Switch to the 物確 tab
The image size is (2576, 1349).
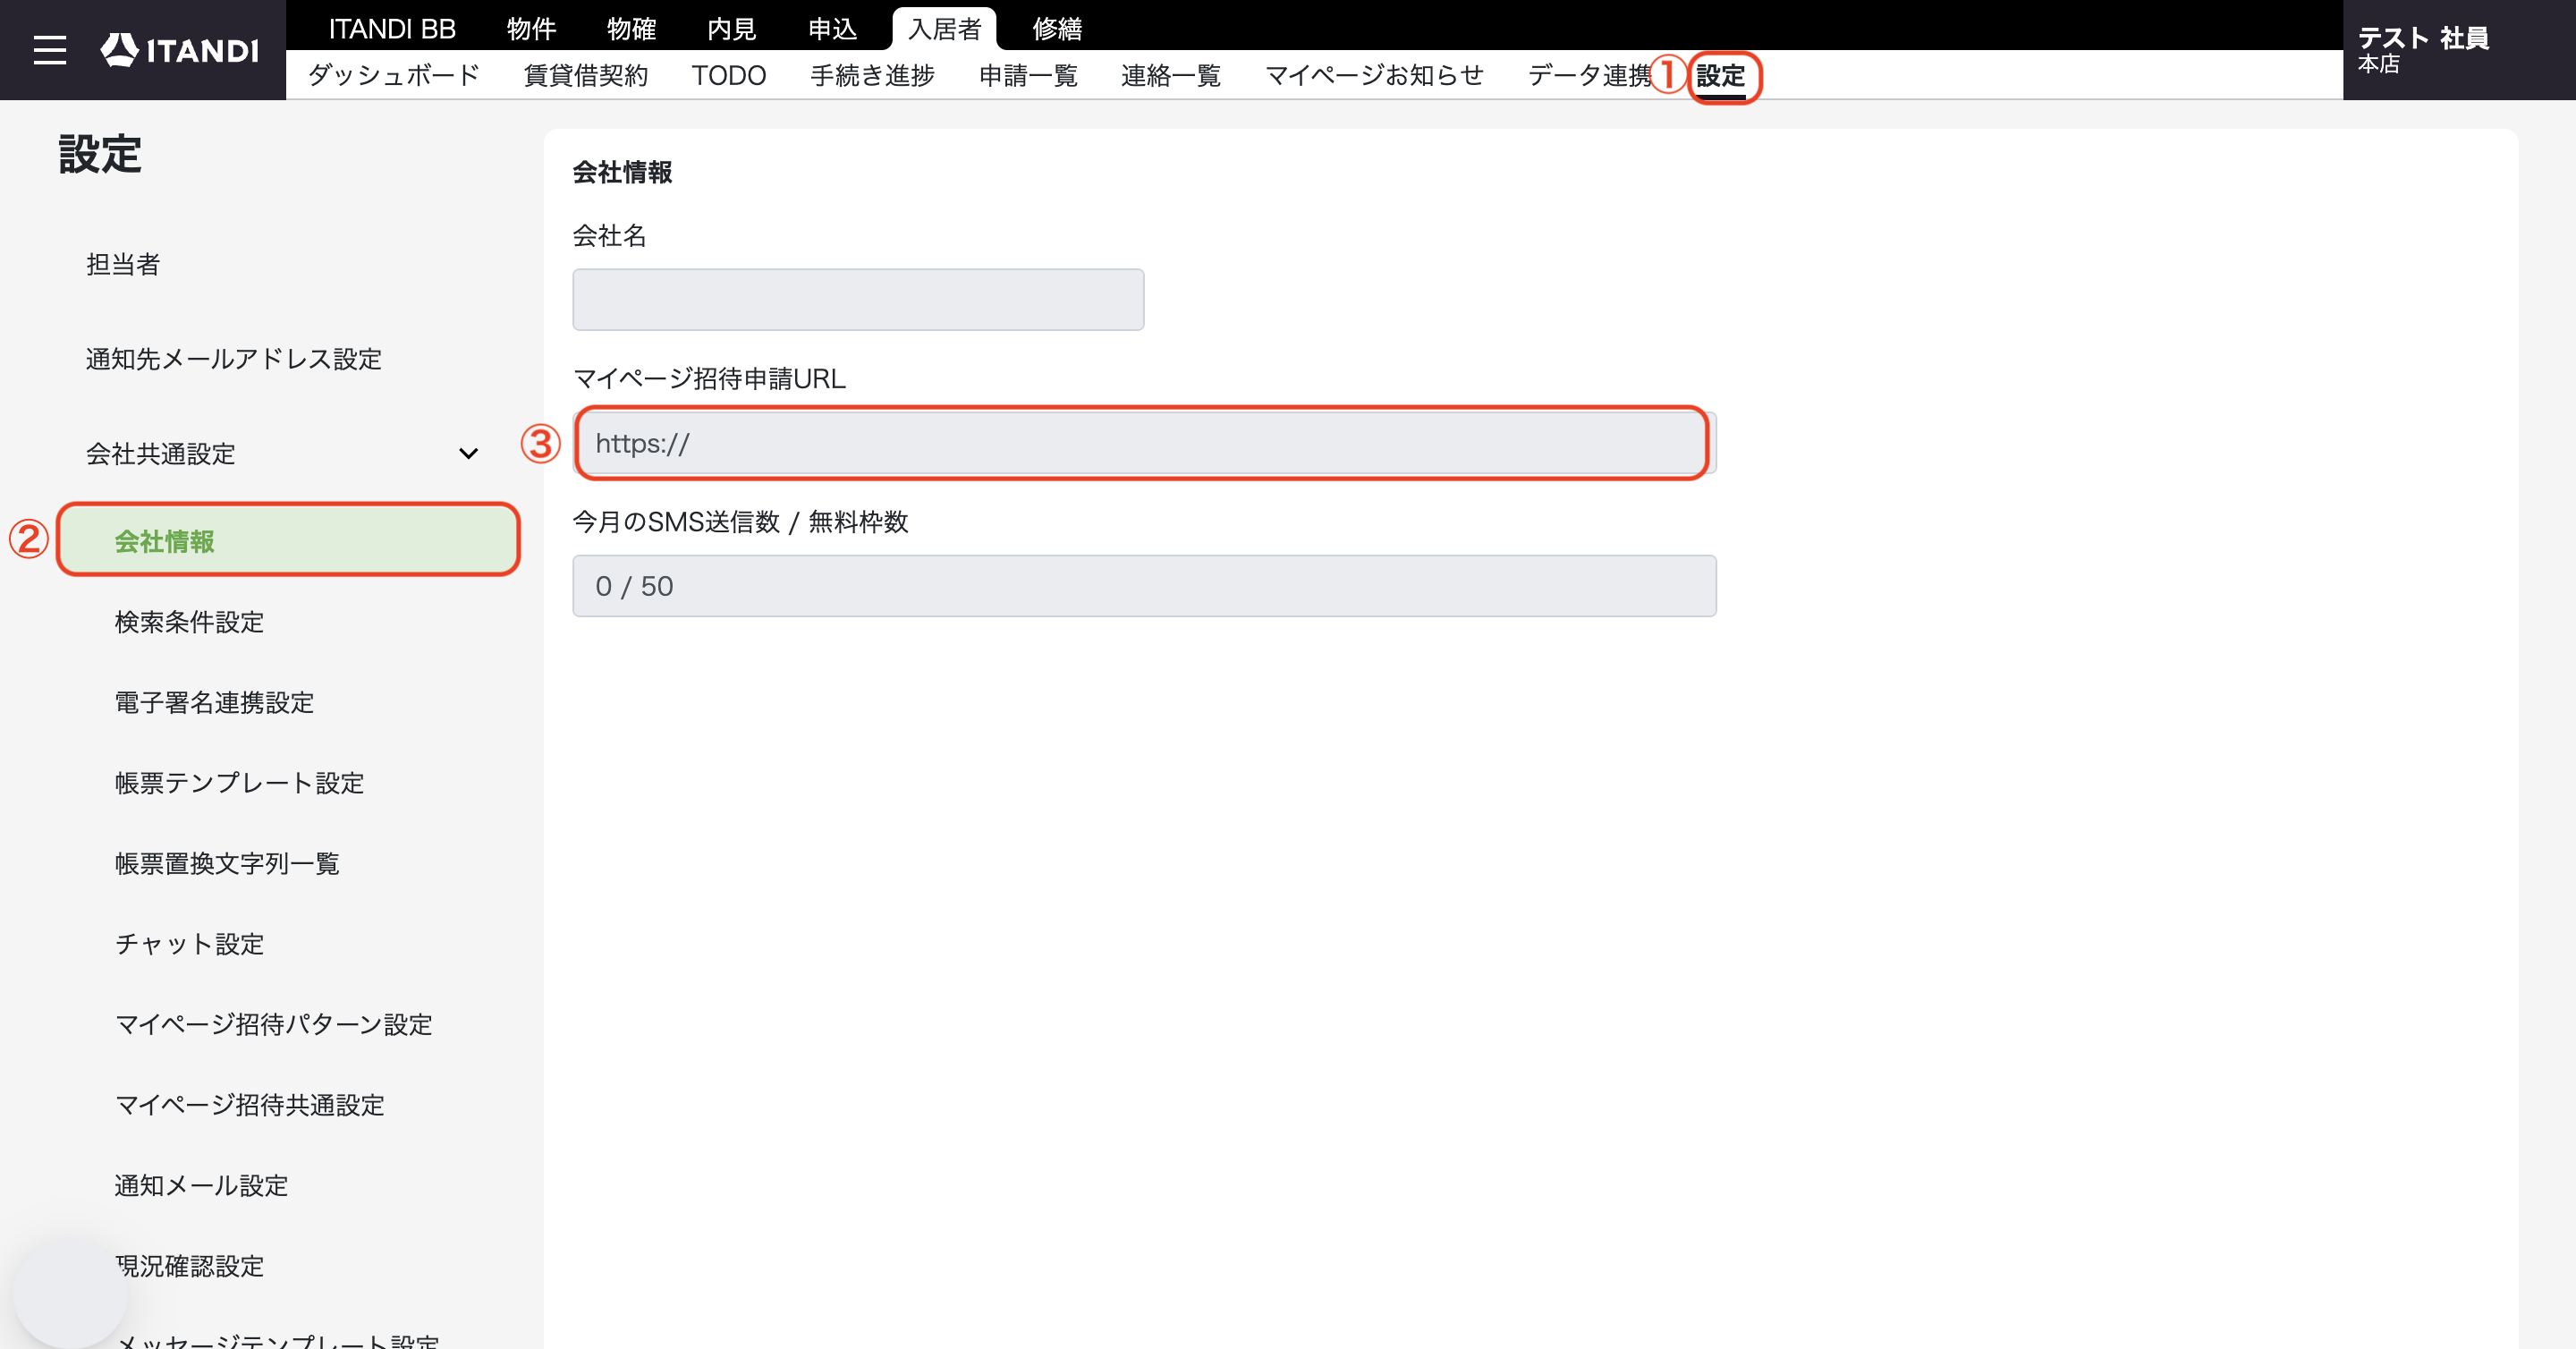click(631, 29)
